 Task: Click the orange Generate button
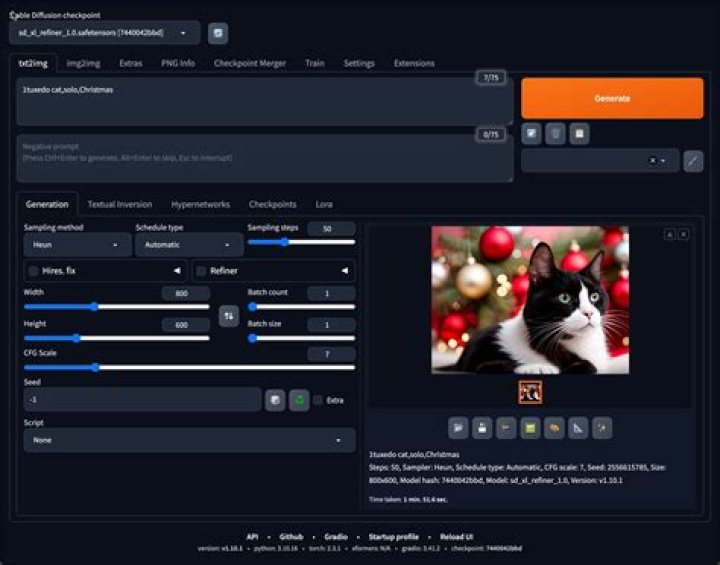pos(612,98)
